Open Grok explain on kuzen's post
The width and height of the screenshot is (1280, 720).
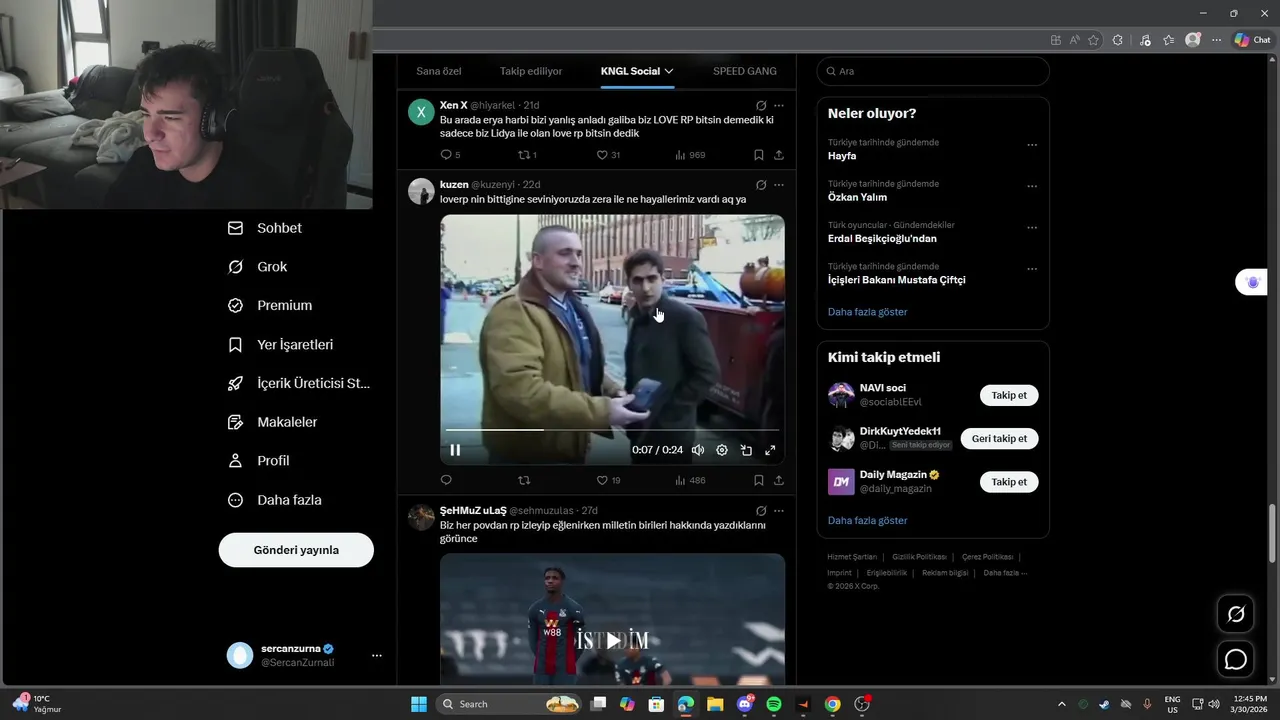(761, 185)
